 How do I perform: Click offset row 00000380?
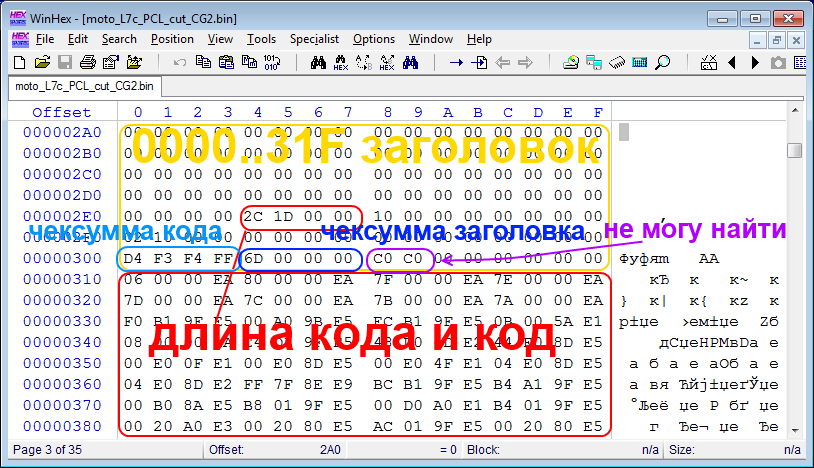point(62,426)
